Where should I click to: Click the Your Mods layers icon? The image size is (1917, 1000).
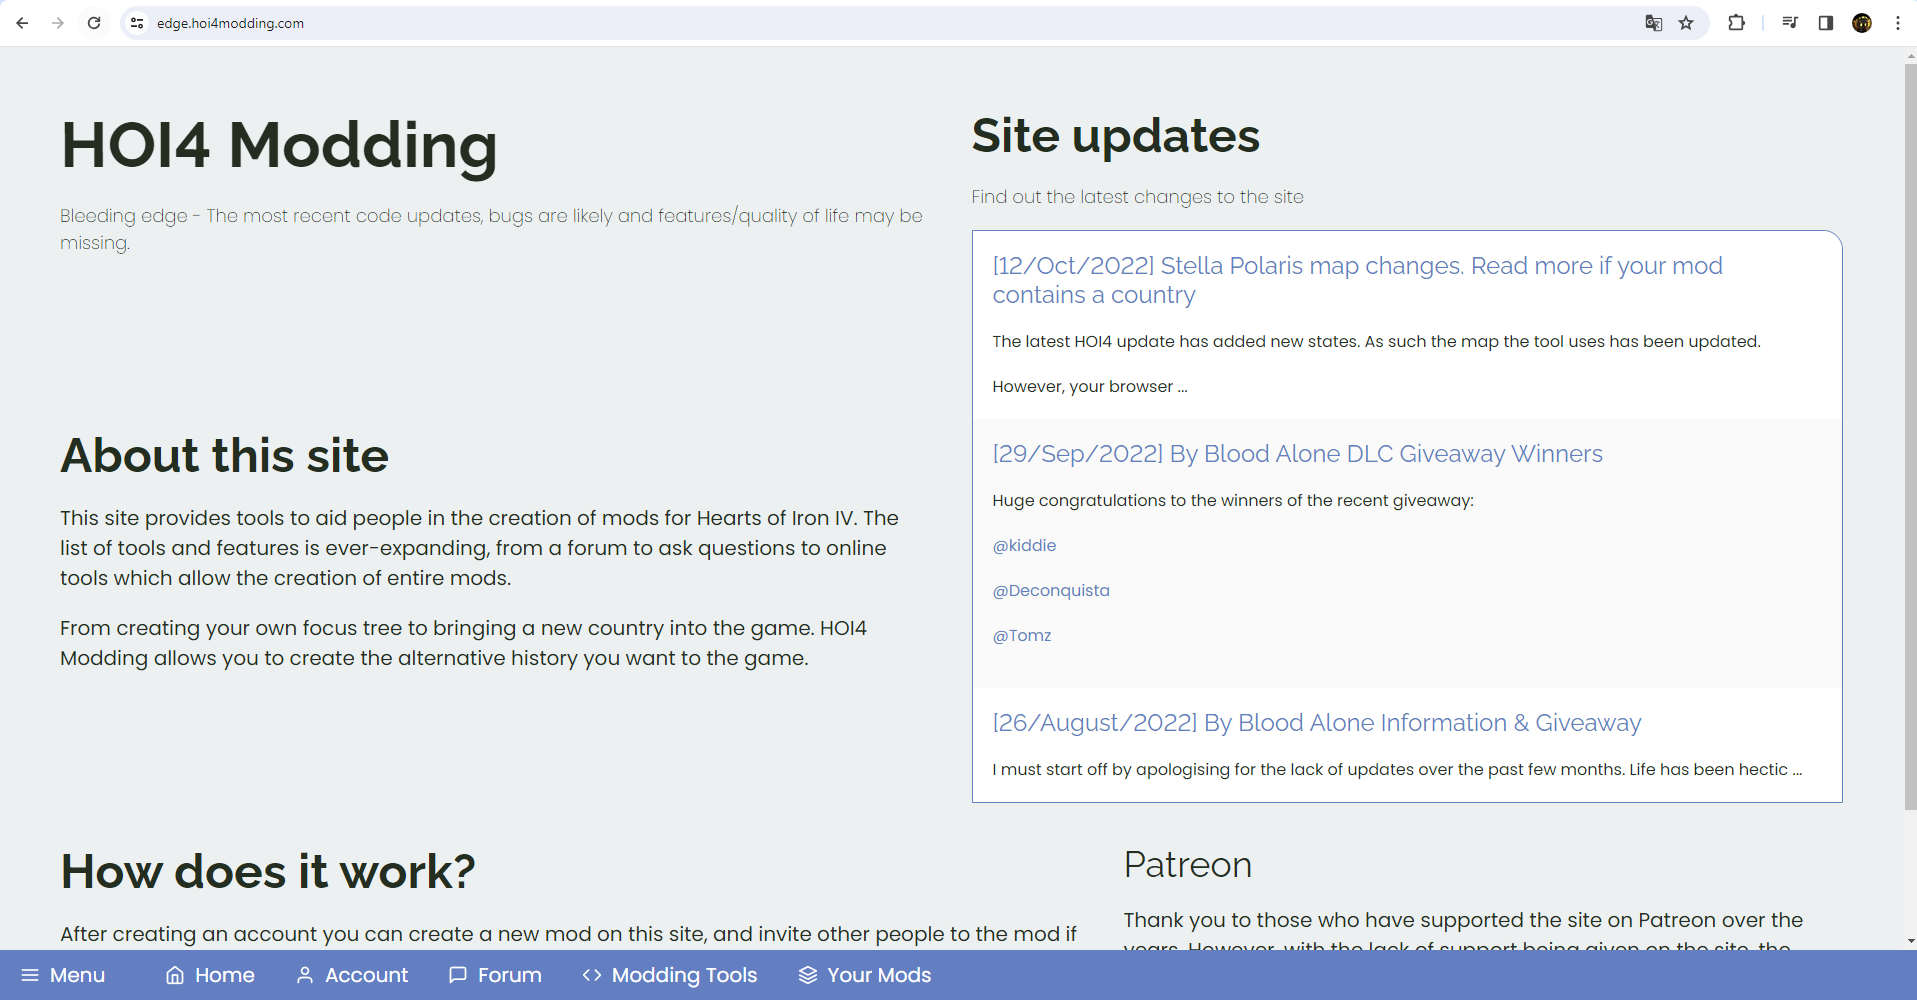click(x=808, y=975)
